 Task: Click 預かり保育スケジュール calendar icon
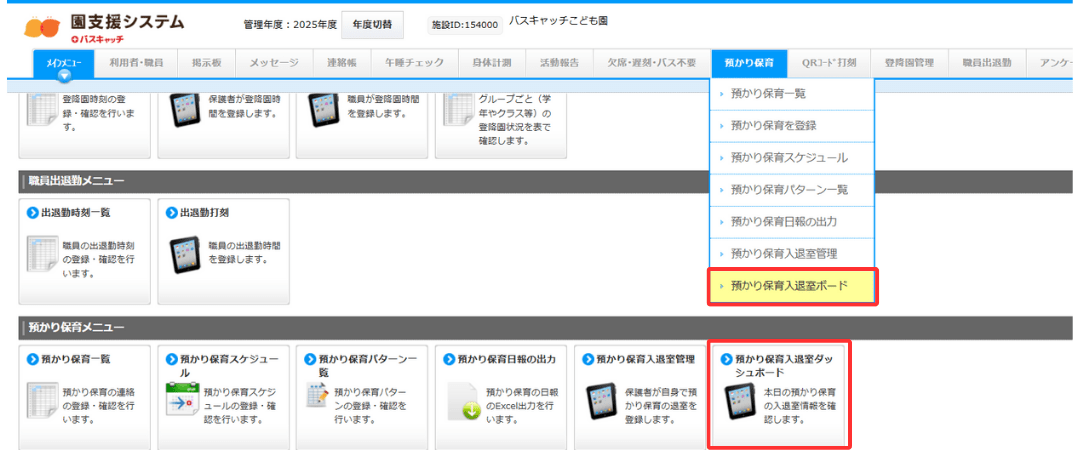point(182,402)
